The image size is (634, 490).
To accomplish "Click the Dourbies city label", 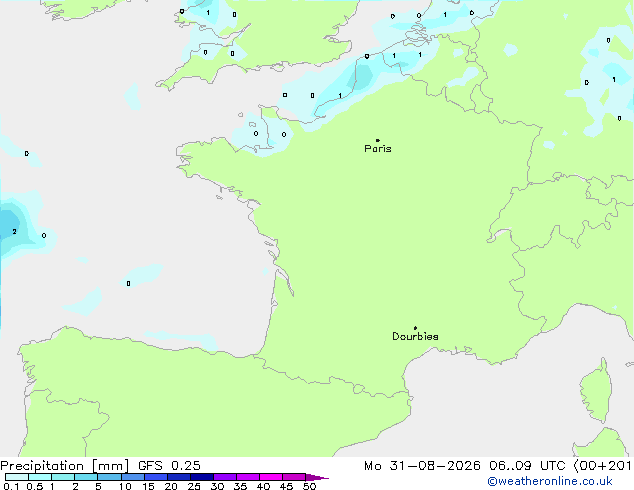I will 415,336.
